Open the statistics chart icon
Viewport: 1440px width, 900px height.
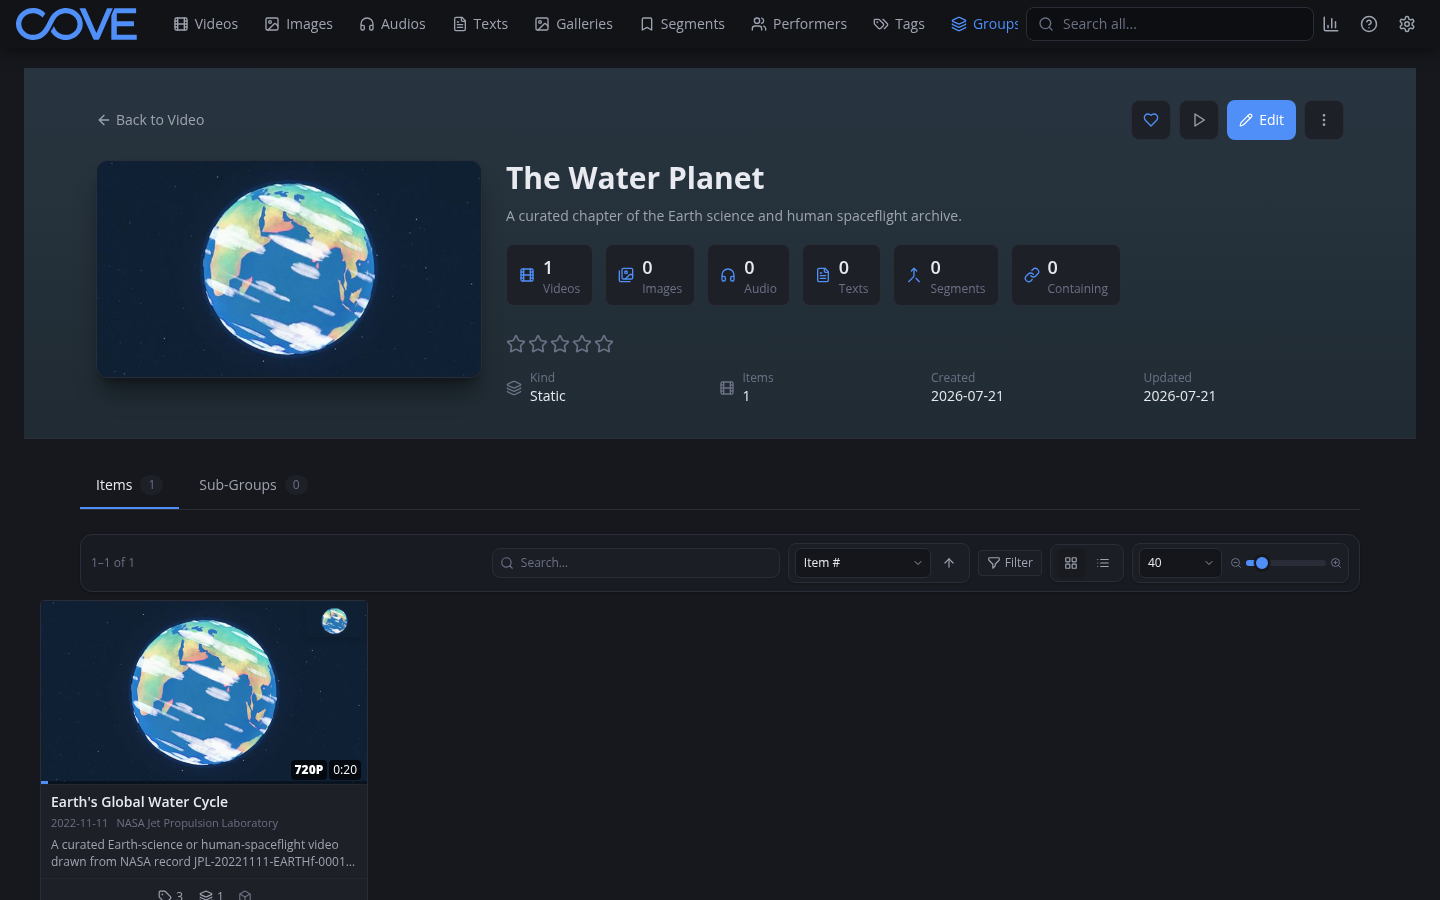point(1331,24)
